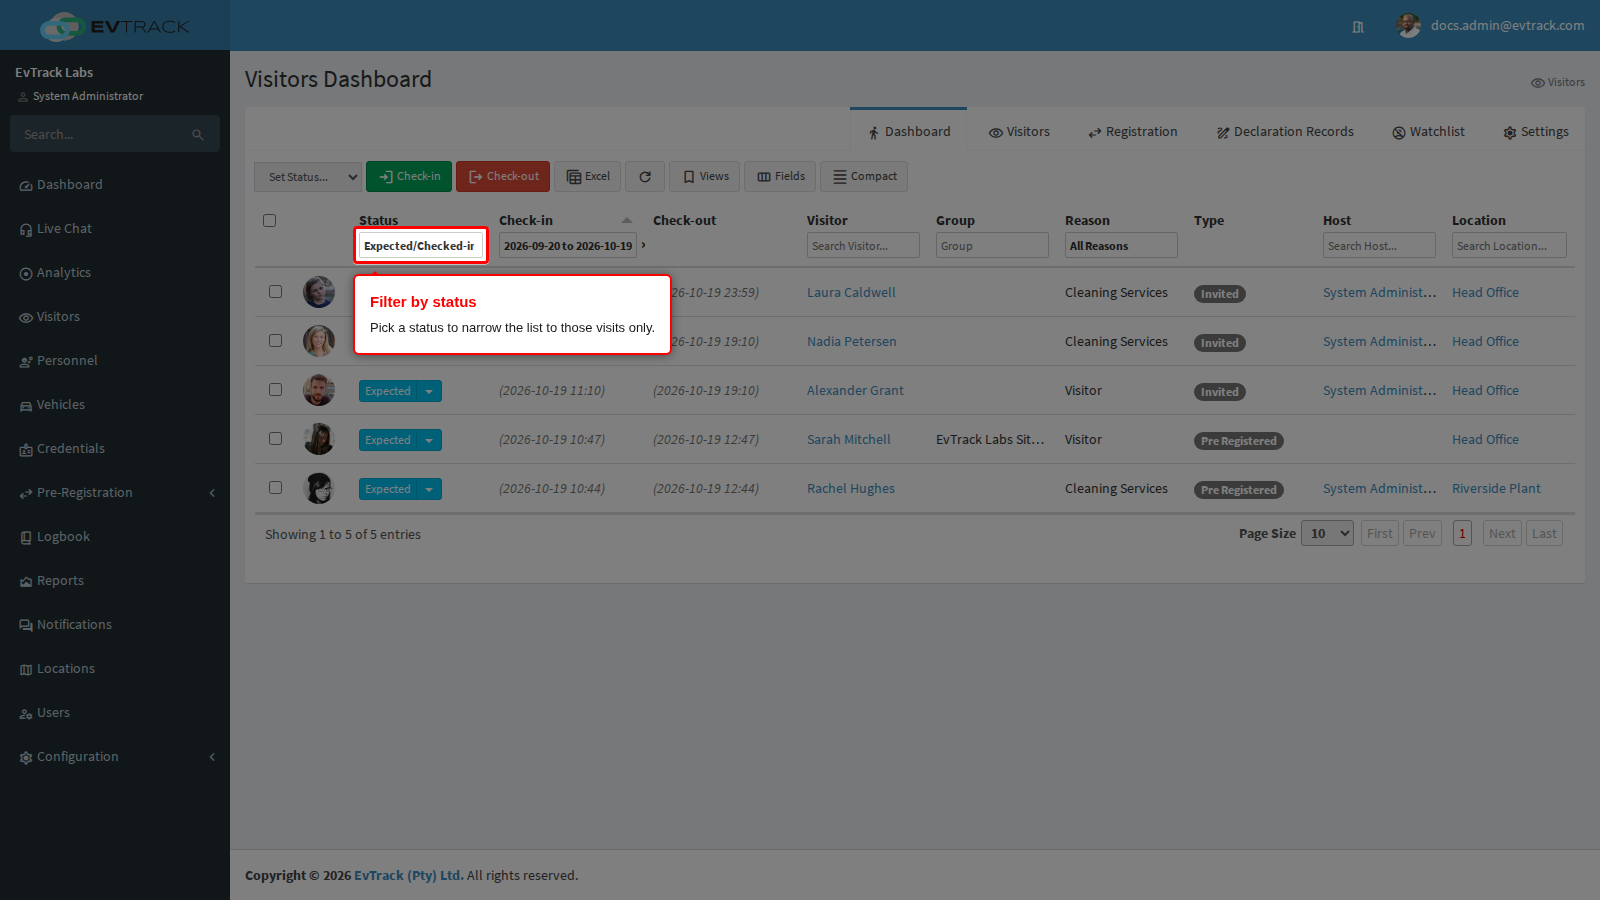1600x900 pixels.
Task: Tick the checkbox for Alexander Grant
Action: click(275, 390)
